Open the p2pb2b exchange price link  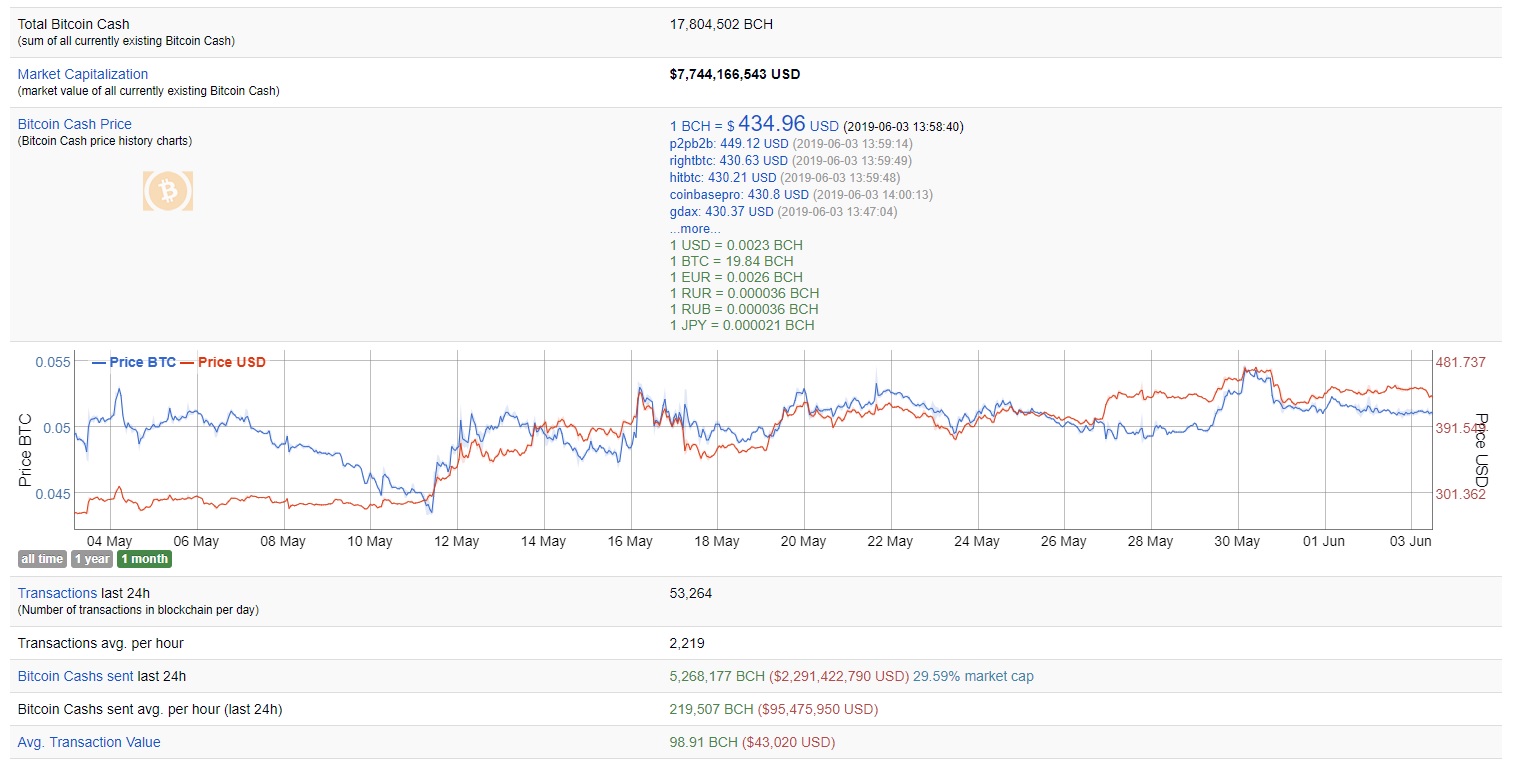pos(729,143)
